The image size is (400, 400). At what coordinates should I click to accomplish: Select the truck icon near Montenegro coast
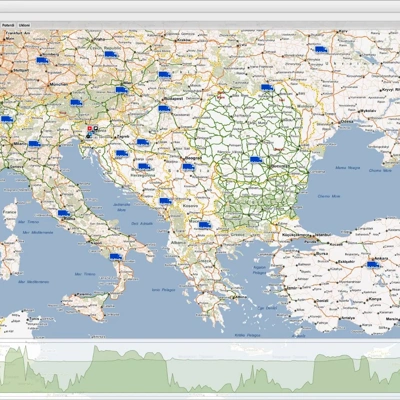point(165,201)
